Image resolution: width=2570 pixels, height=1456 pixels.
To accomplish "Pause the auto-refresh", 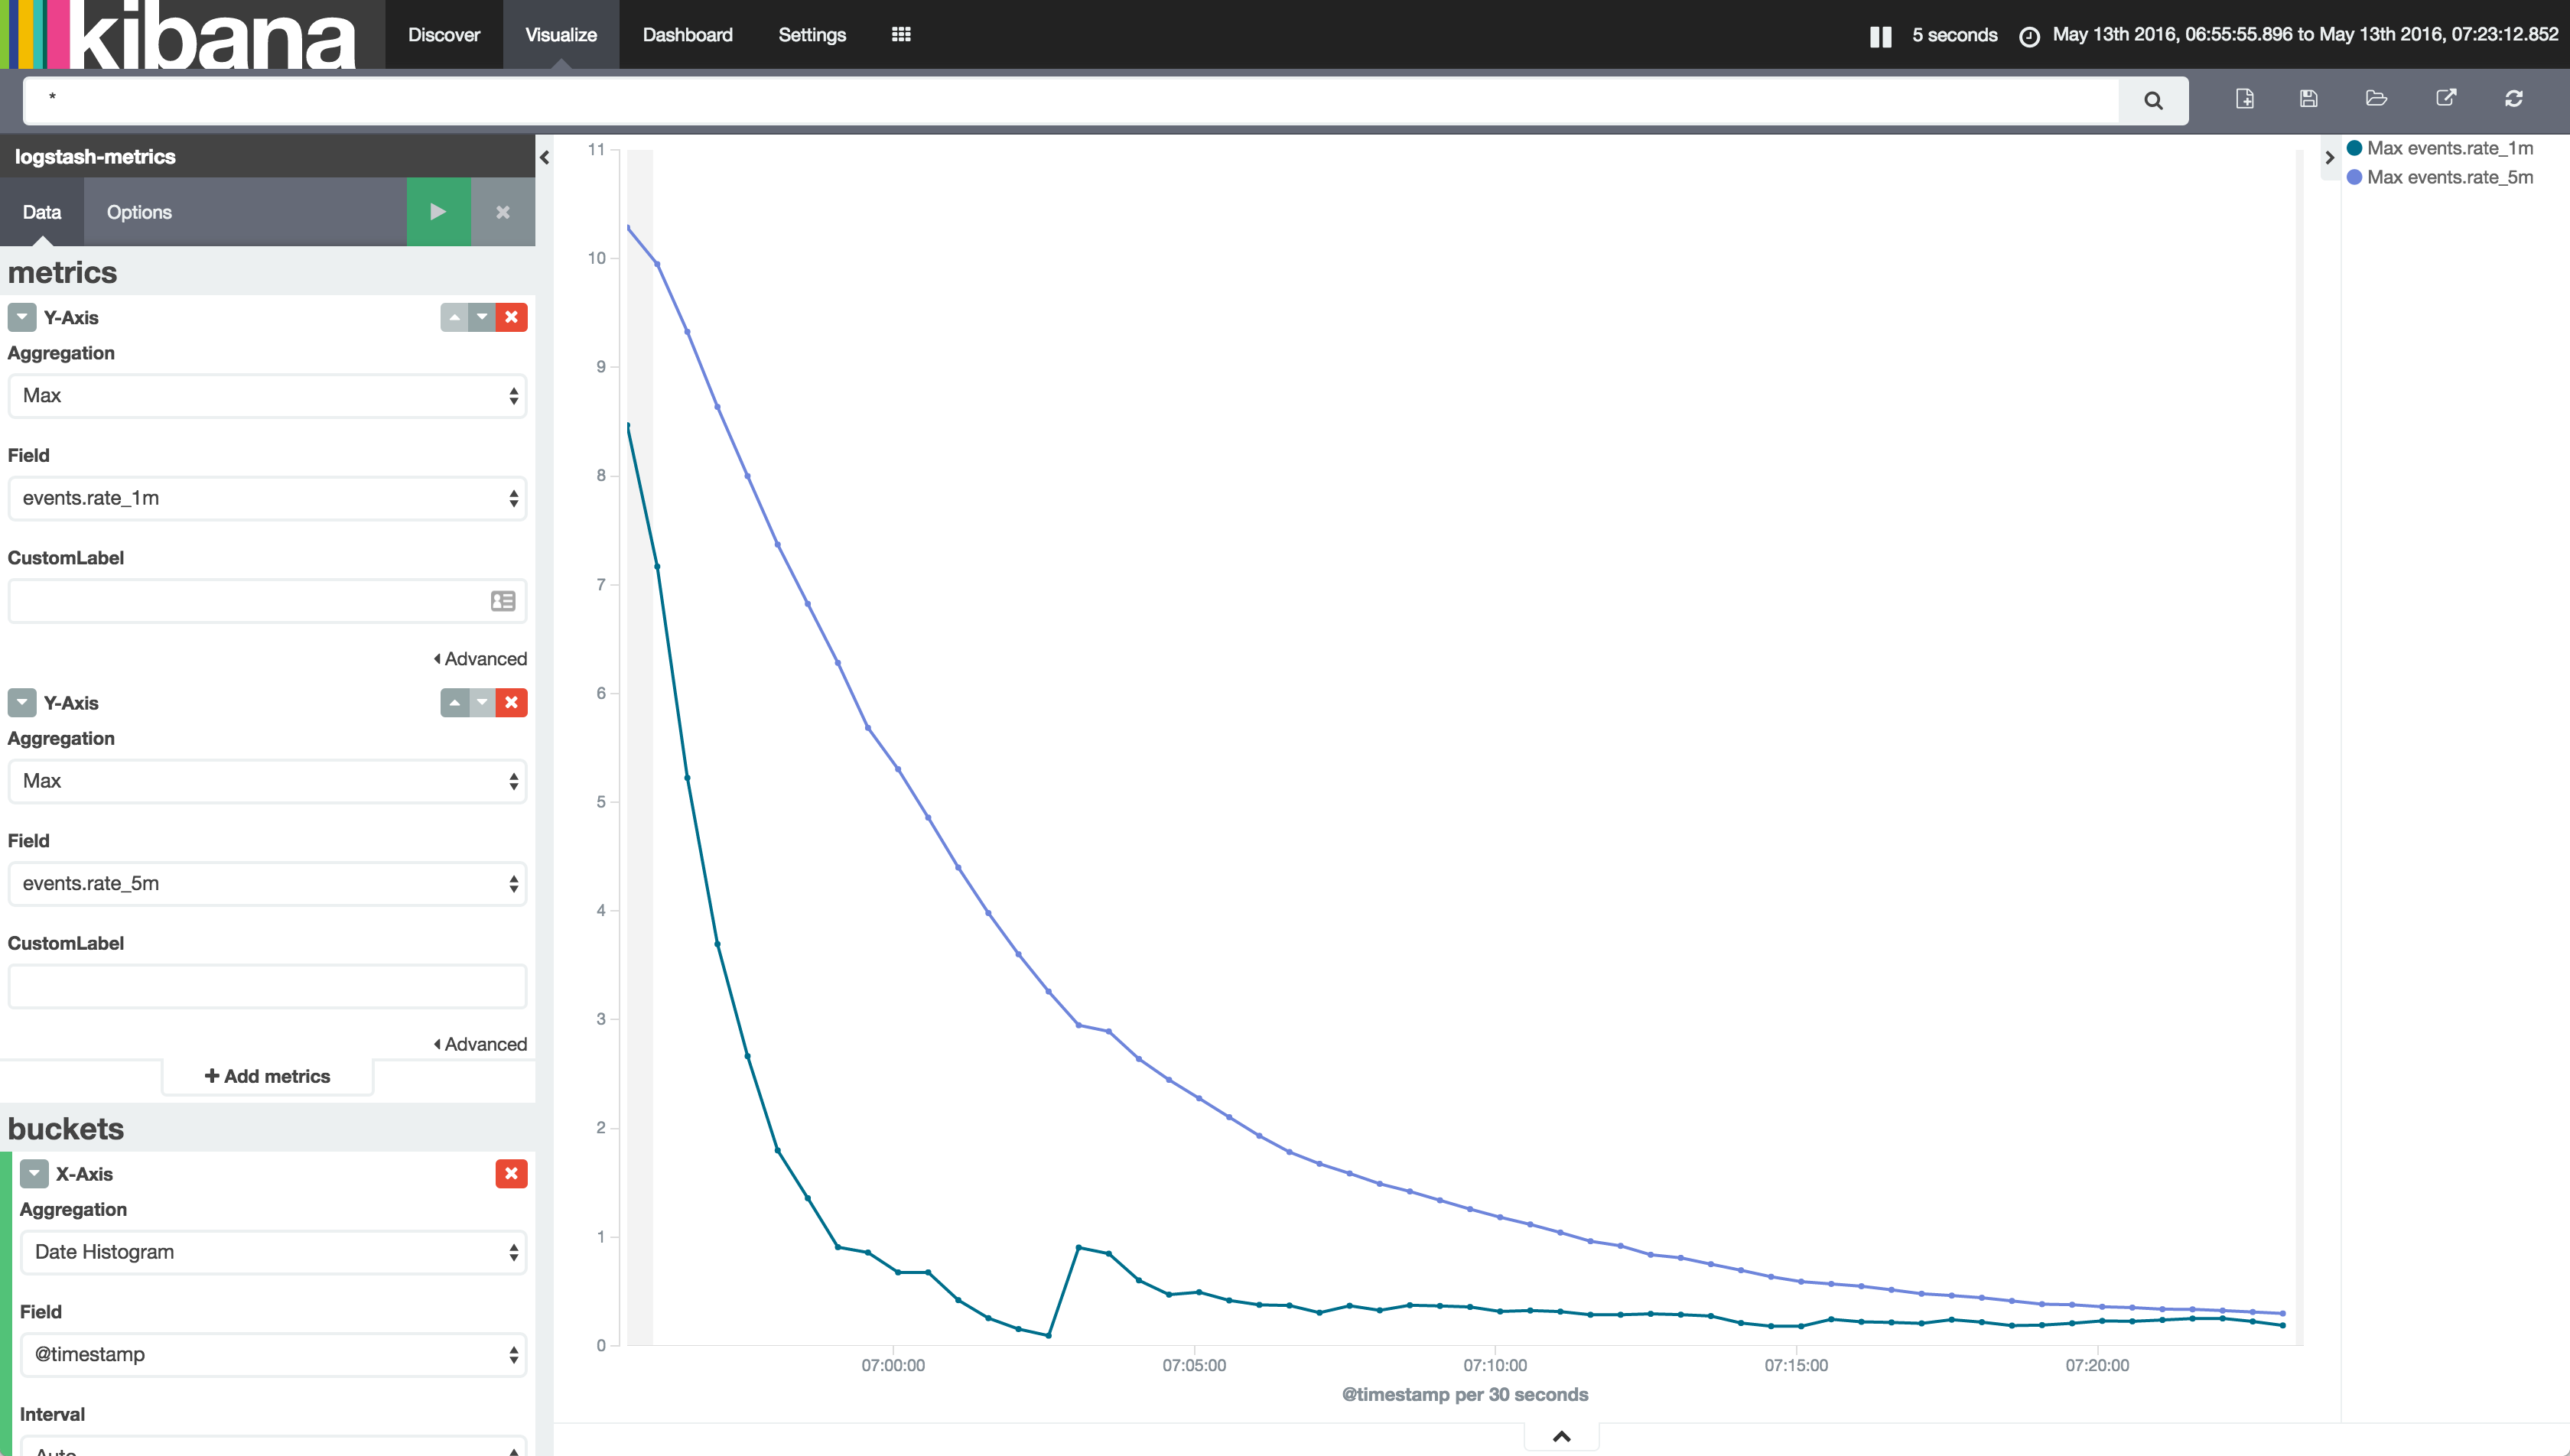I will click(1880, 36).
